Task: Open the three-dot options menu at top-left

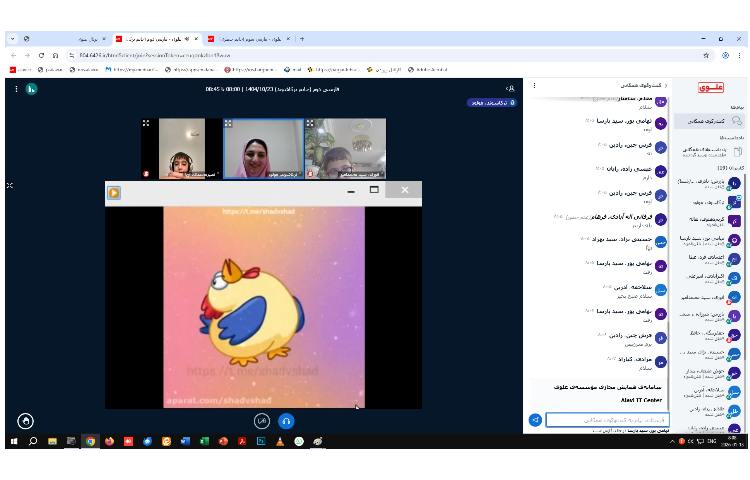Action: (x=16, y=89)
